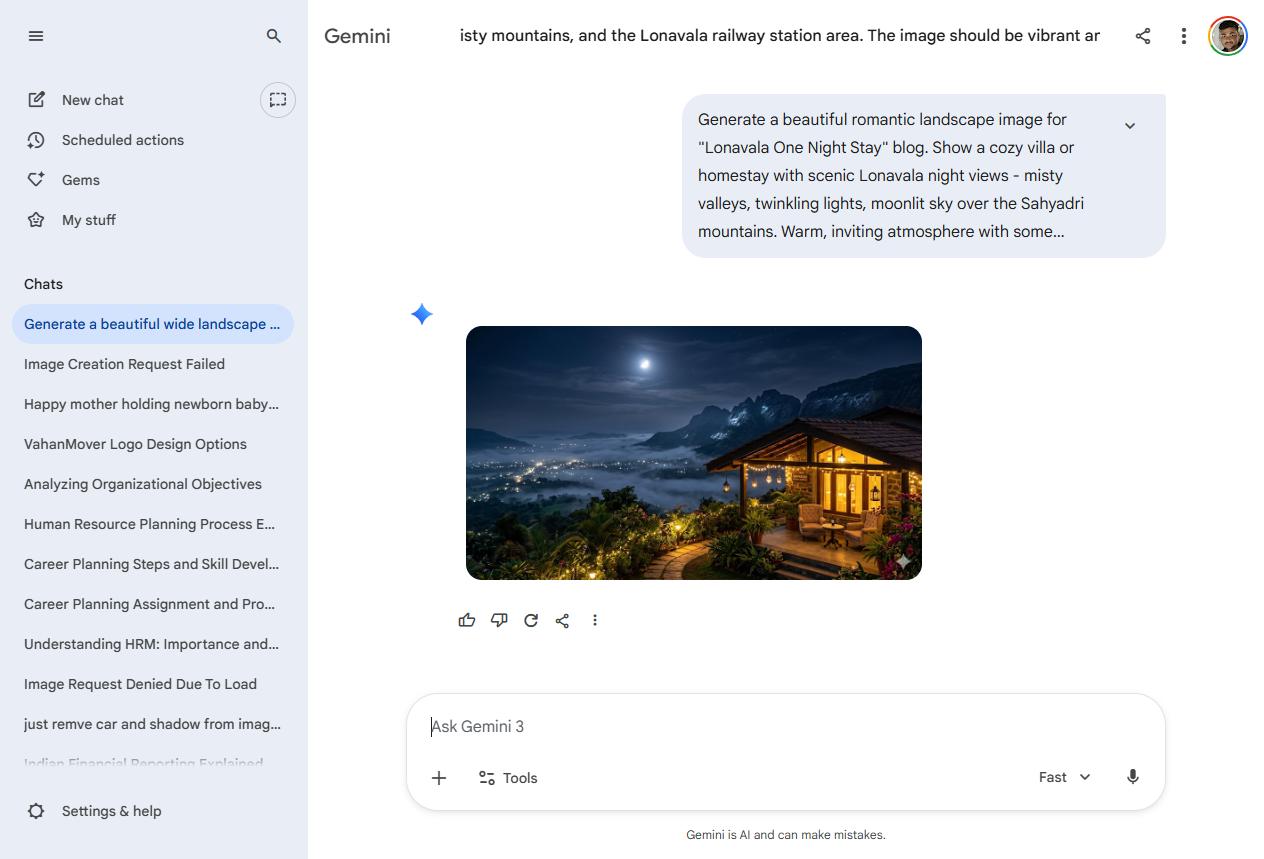Like the response with thumbs up

(x=467, y=620)
